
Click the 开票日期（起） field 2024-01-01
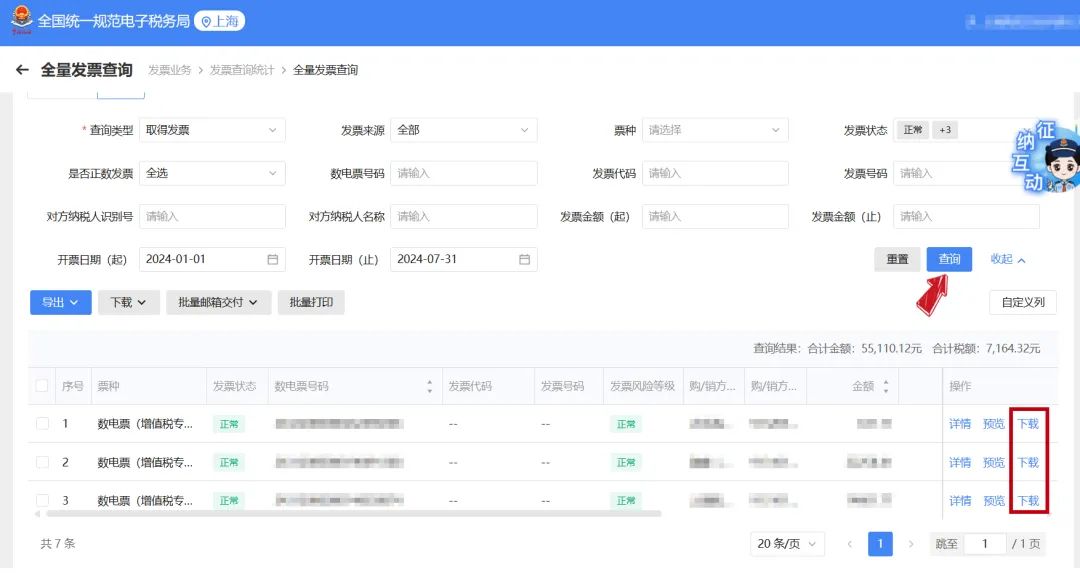212,260
